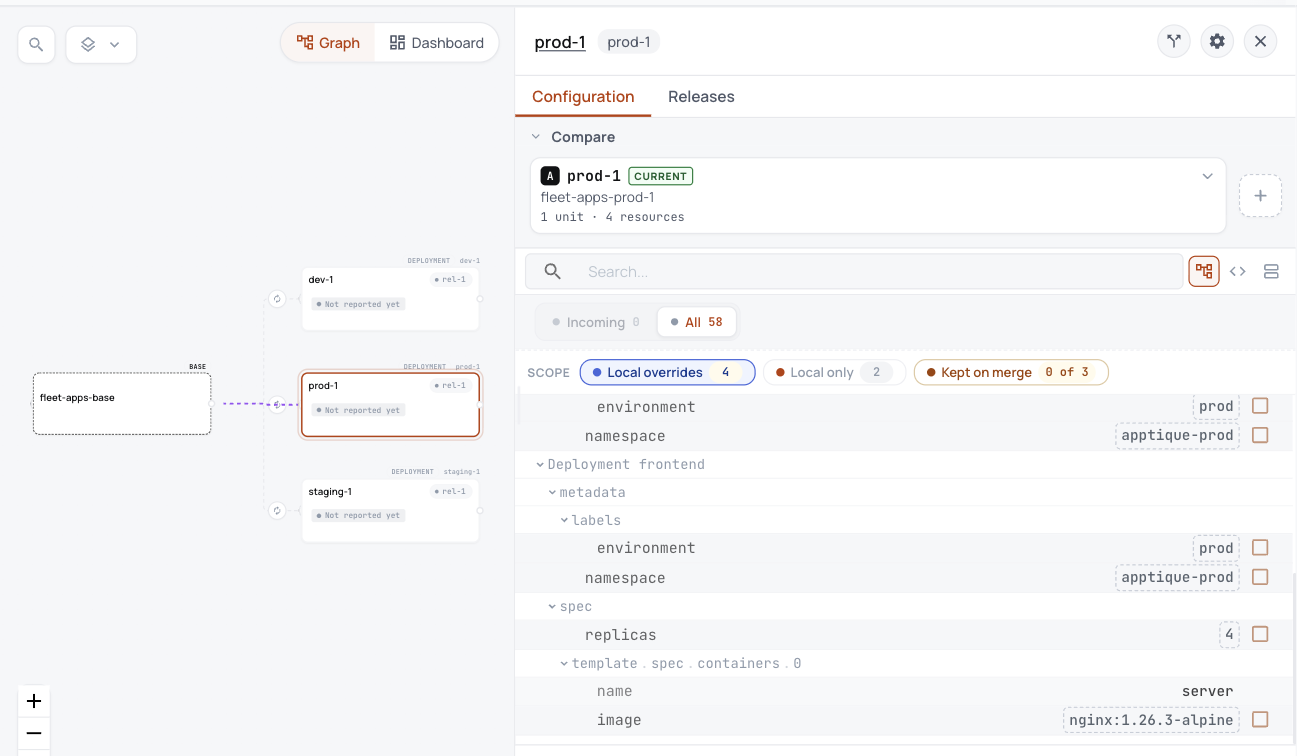Select the tree view icon
This screenshot has width=1297, height=756.
click(x=1204, y=271)
